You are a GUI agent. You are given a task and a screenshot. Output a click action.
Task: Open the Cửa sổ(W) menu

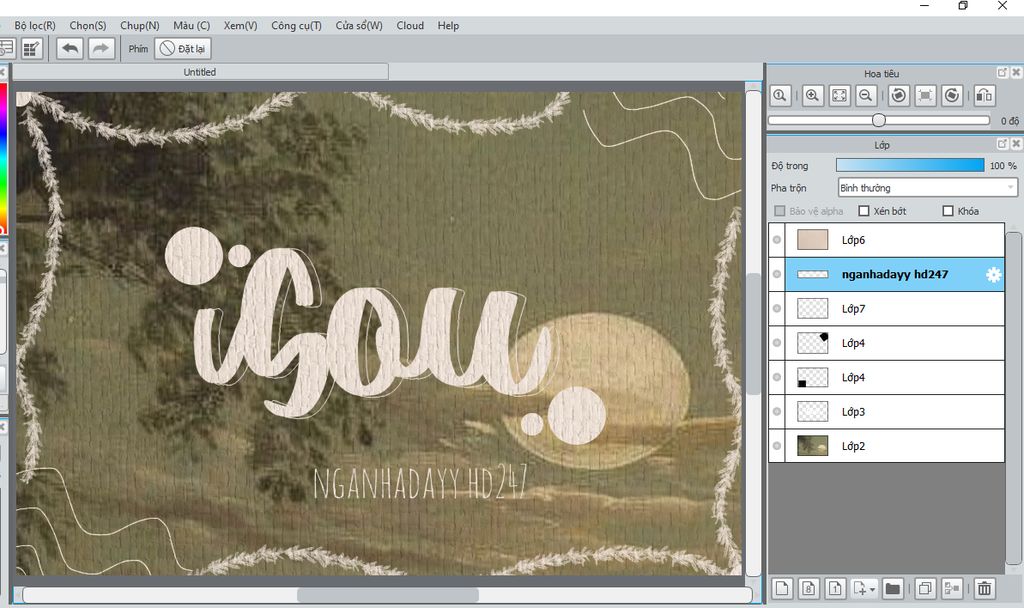pyautogui.click(x=359, y=25)
